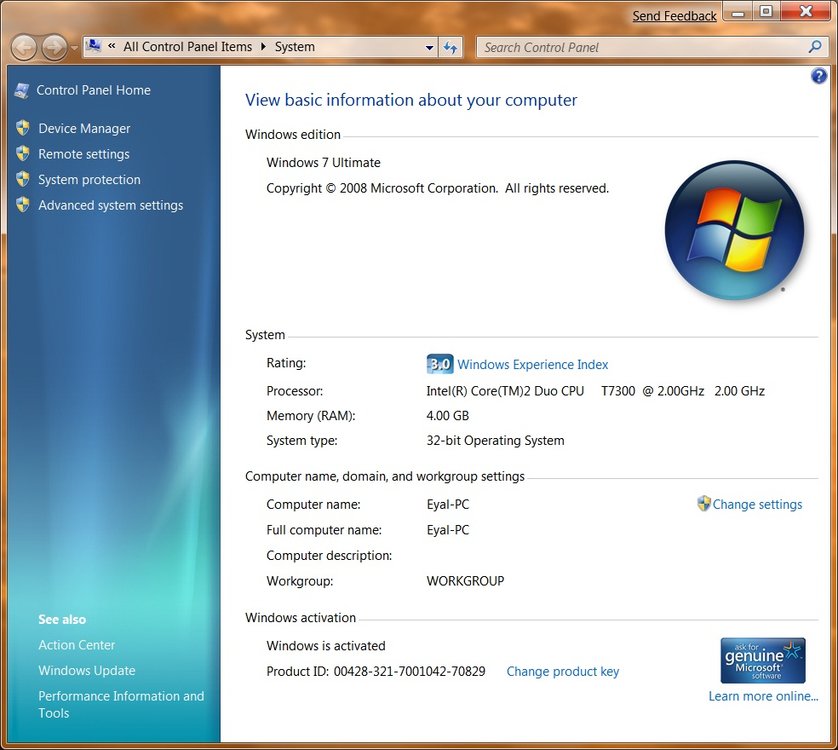Viewport: 838px width, 750px height.
Task: Open Performance Information and Tools
Action: point(121,705)
